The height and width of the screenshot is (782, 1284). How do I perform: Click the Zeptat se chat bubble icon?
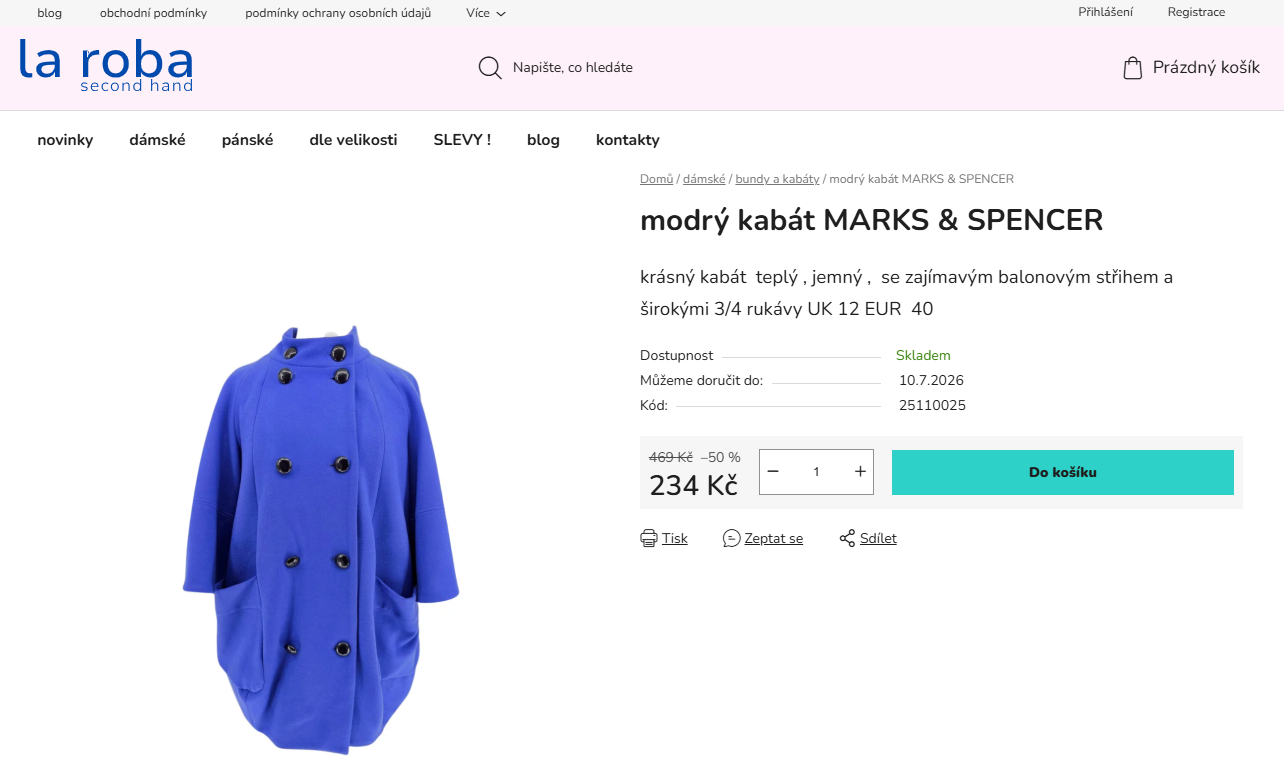point(732,538)
